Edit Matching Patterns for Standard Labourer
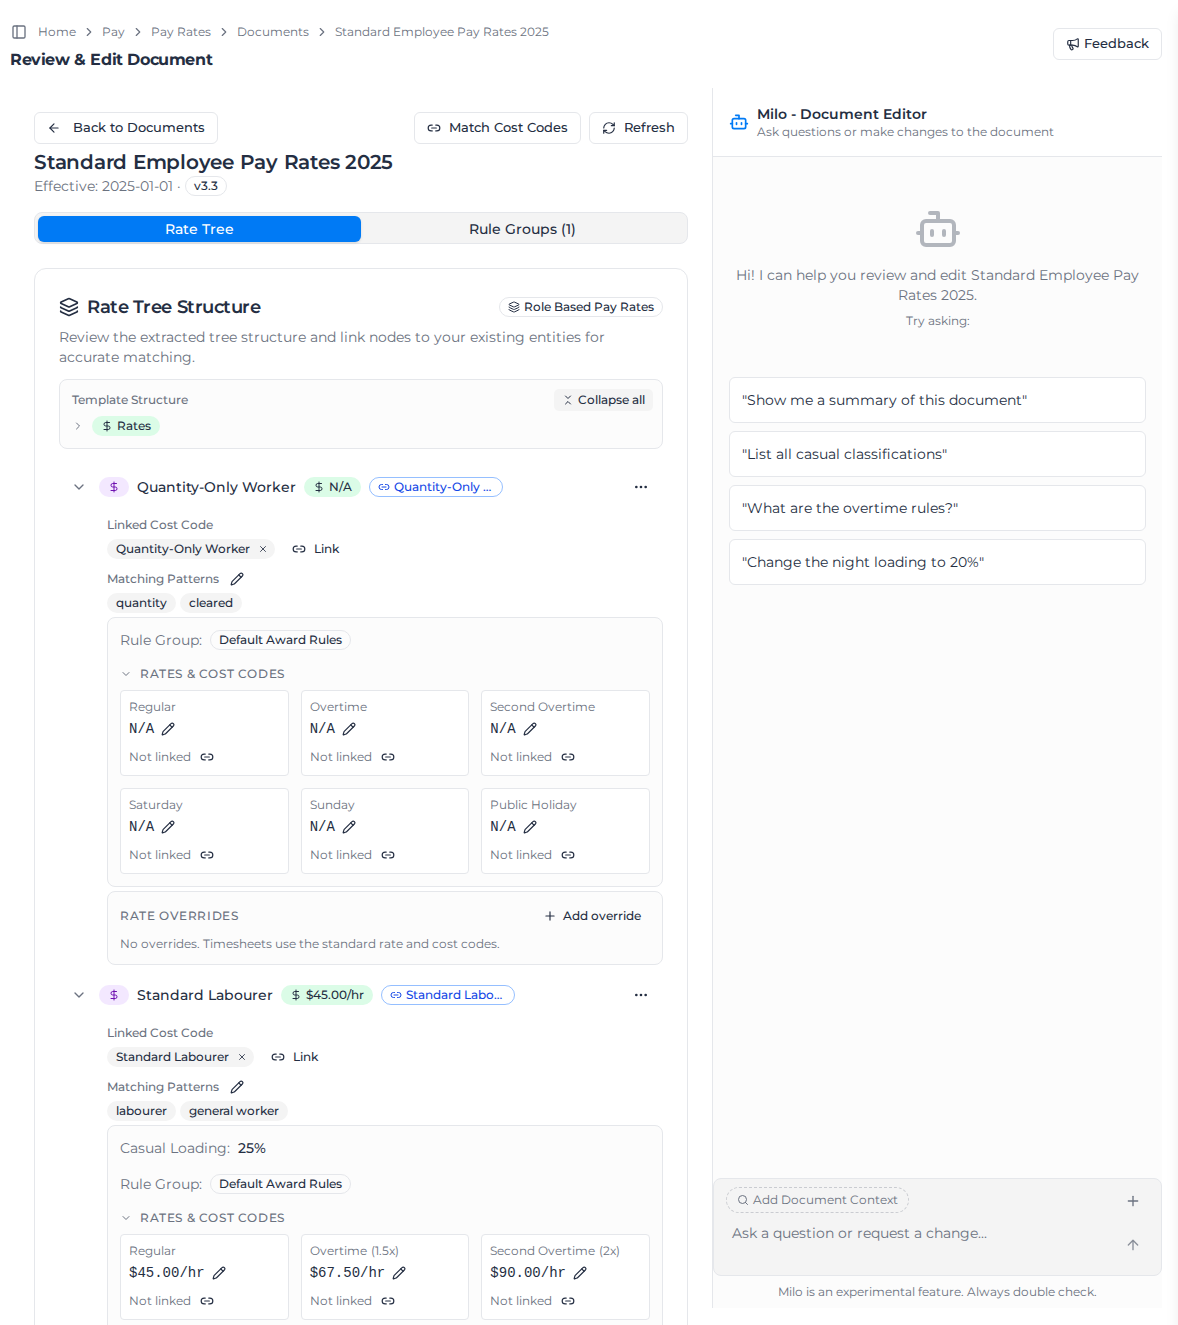The width and height of the screenshot is (1178, 1325). point(237,1087)
